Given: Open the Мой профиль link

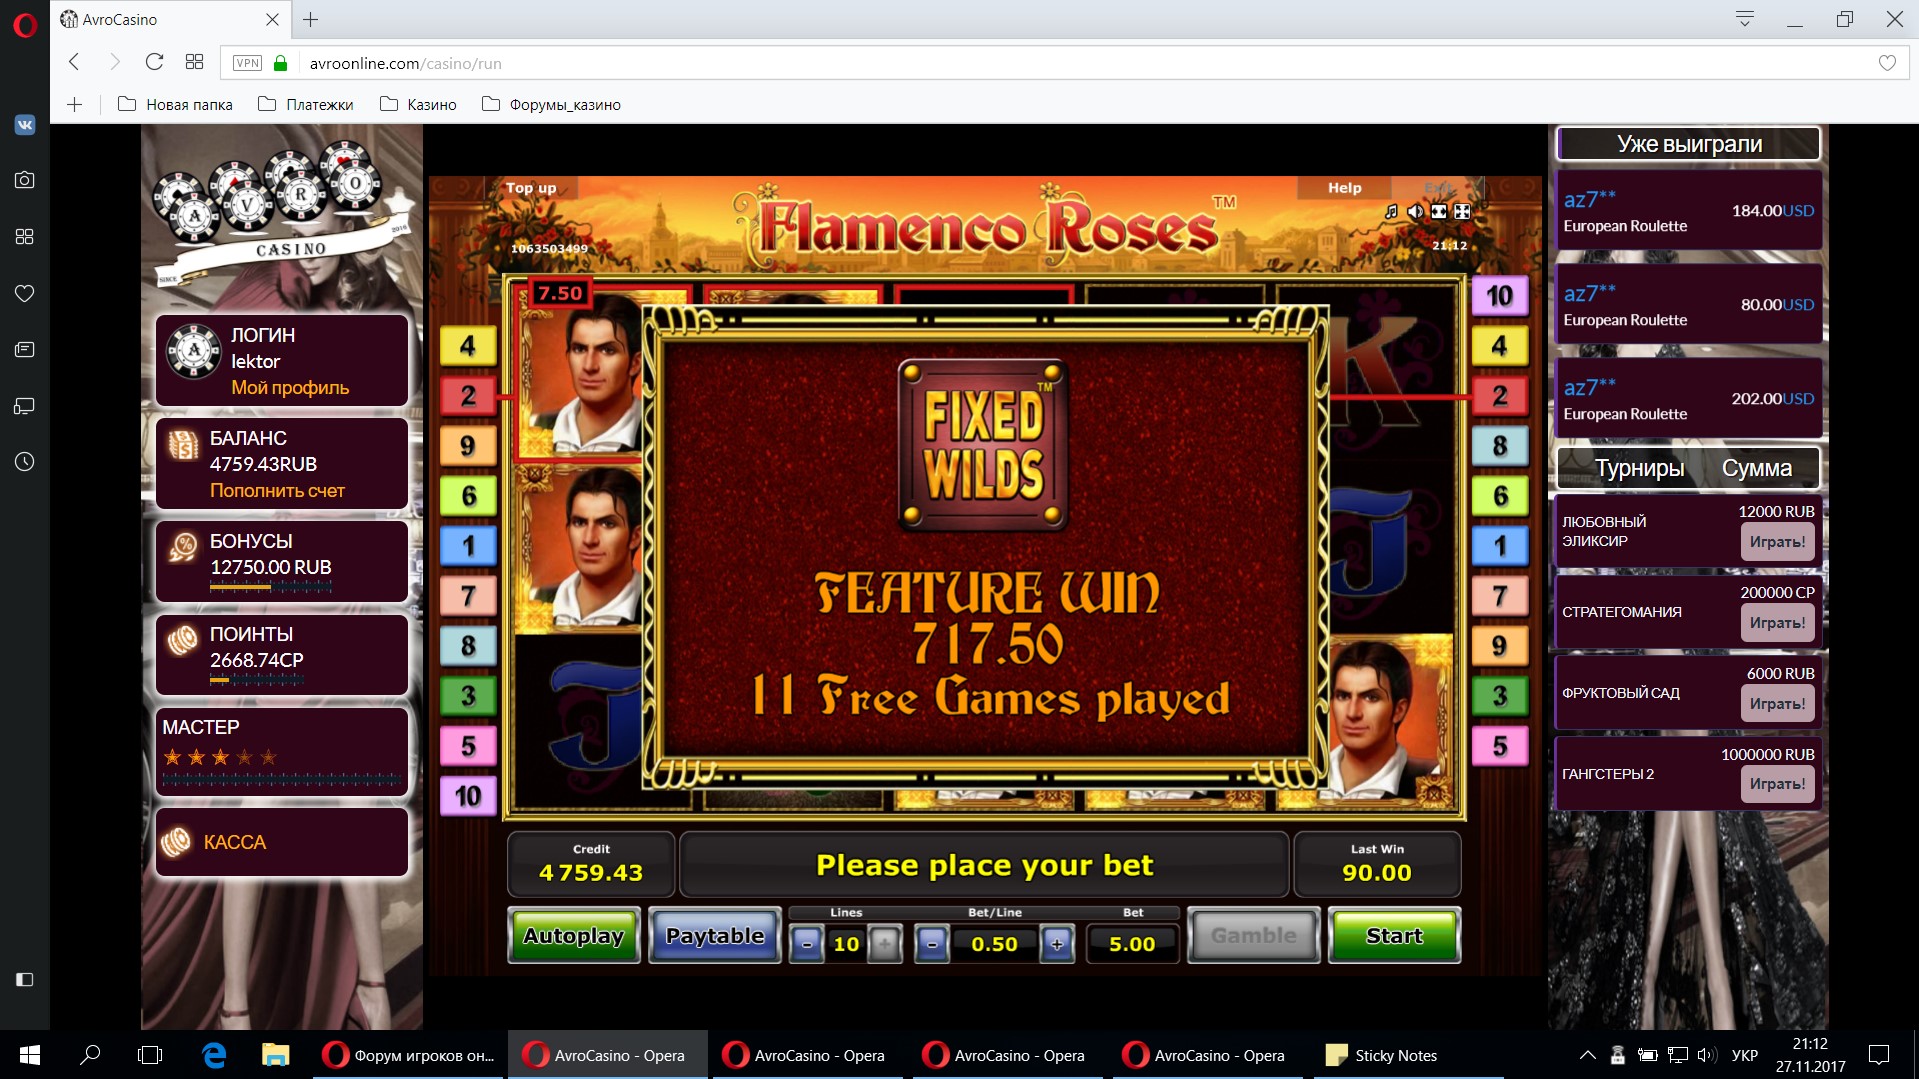Looking at the screenshot, I should pos(290,388).
